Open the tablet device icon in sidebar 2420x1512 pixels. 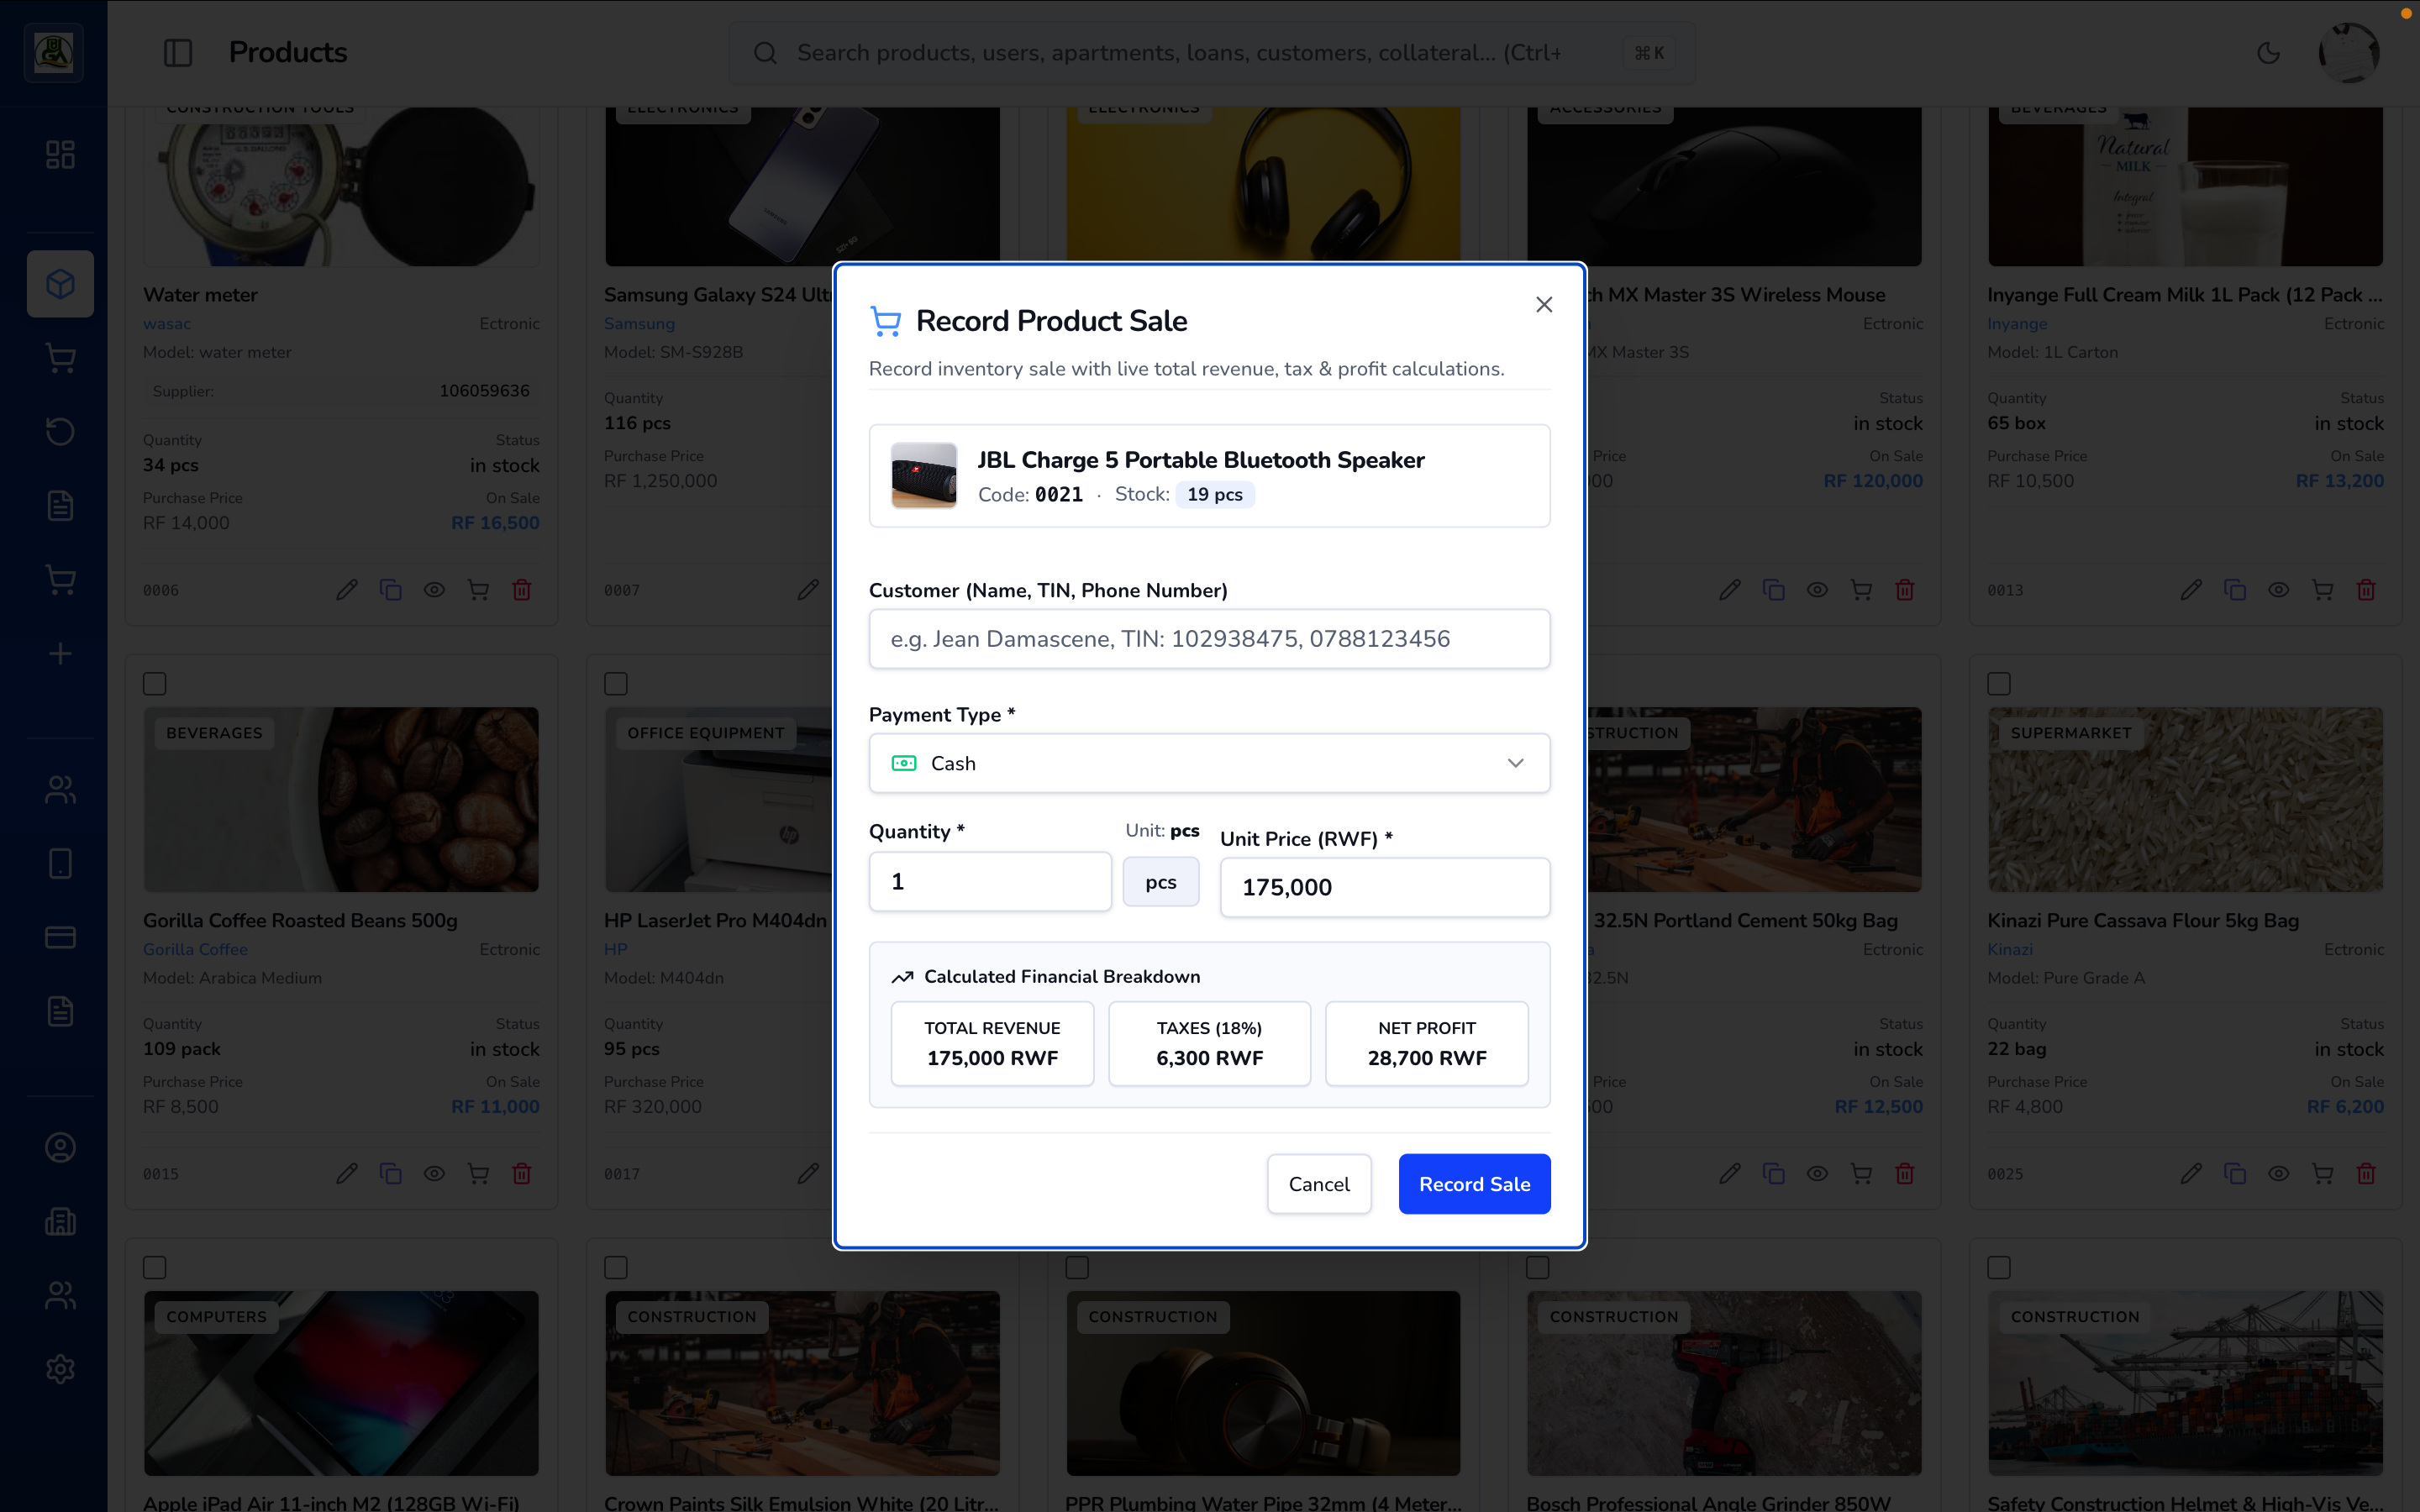click(60, 863)
